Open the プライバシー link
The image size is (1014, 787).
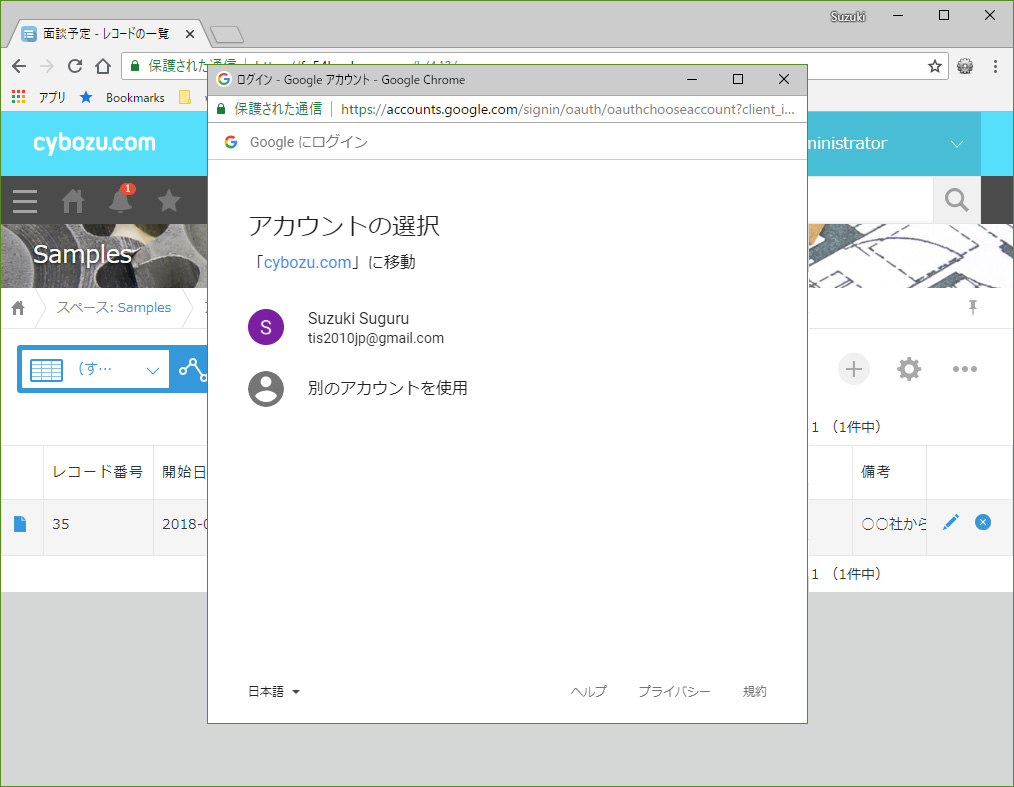point(674,692)
